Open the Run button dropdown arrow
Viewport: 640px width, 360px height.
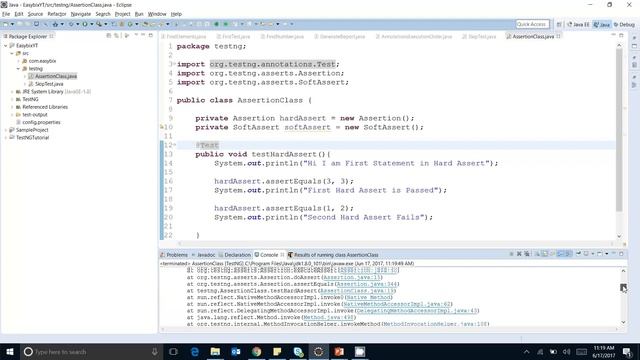[91, 24]
